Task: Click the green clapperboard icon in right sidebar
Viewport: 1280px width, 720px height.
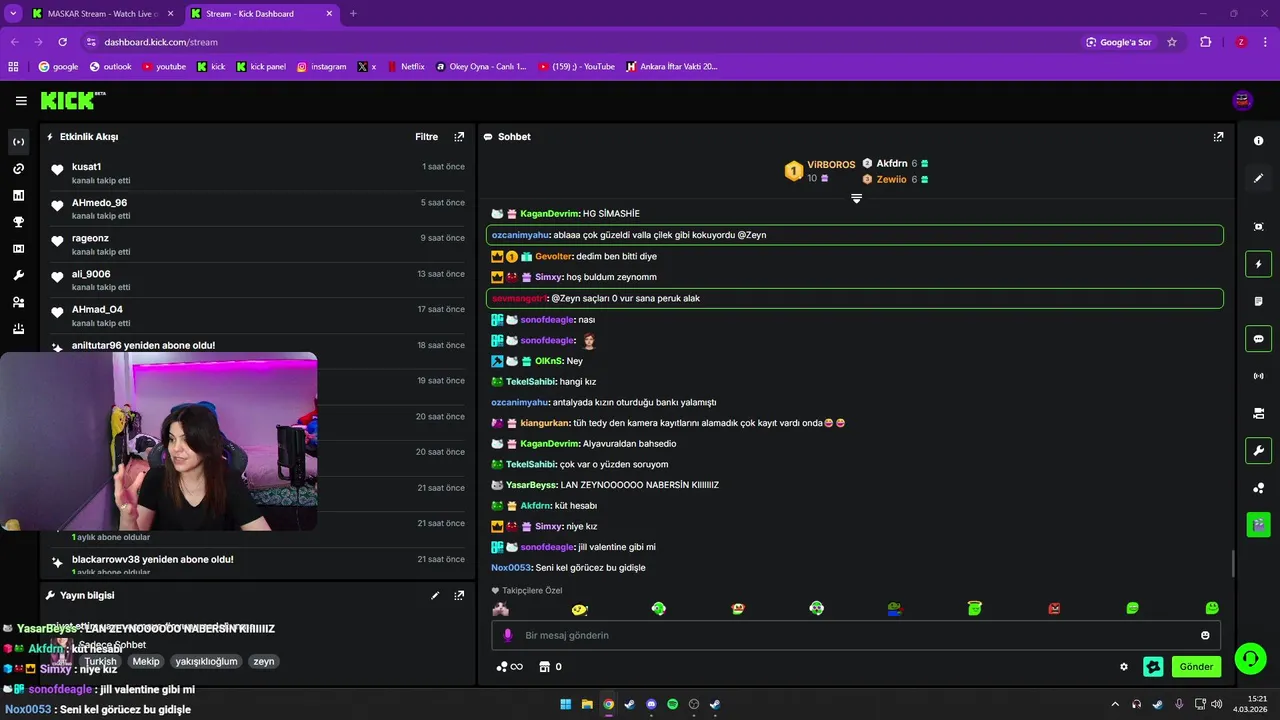Action: [1258, 524]
